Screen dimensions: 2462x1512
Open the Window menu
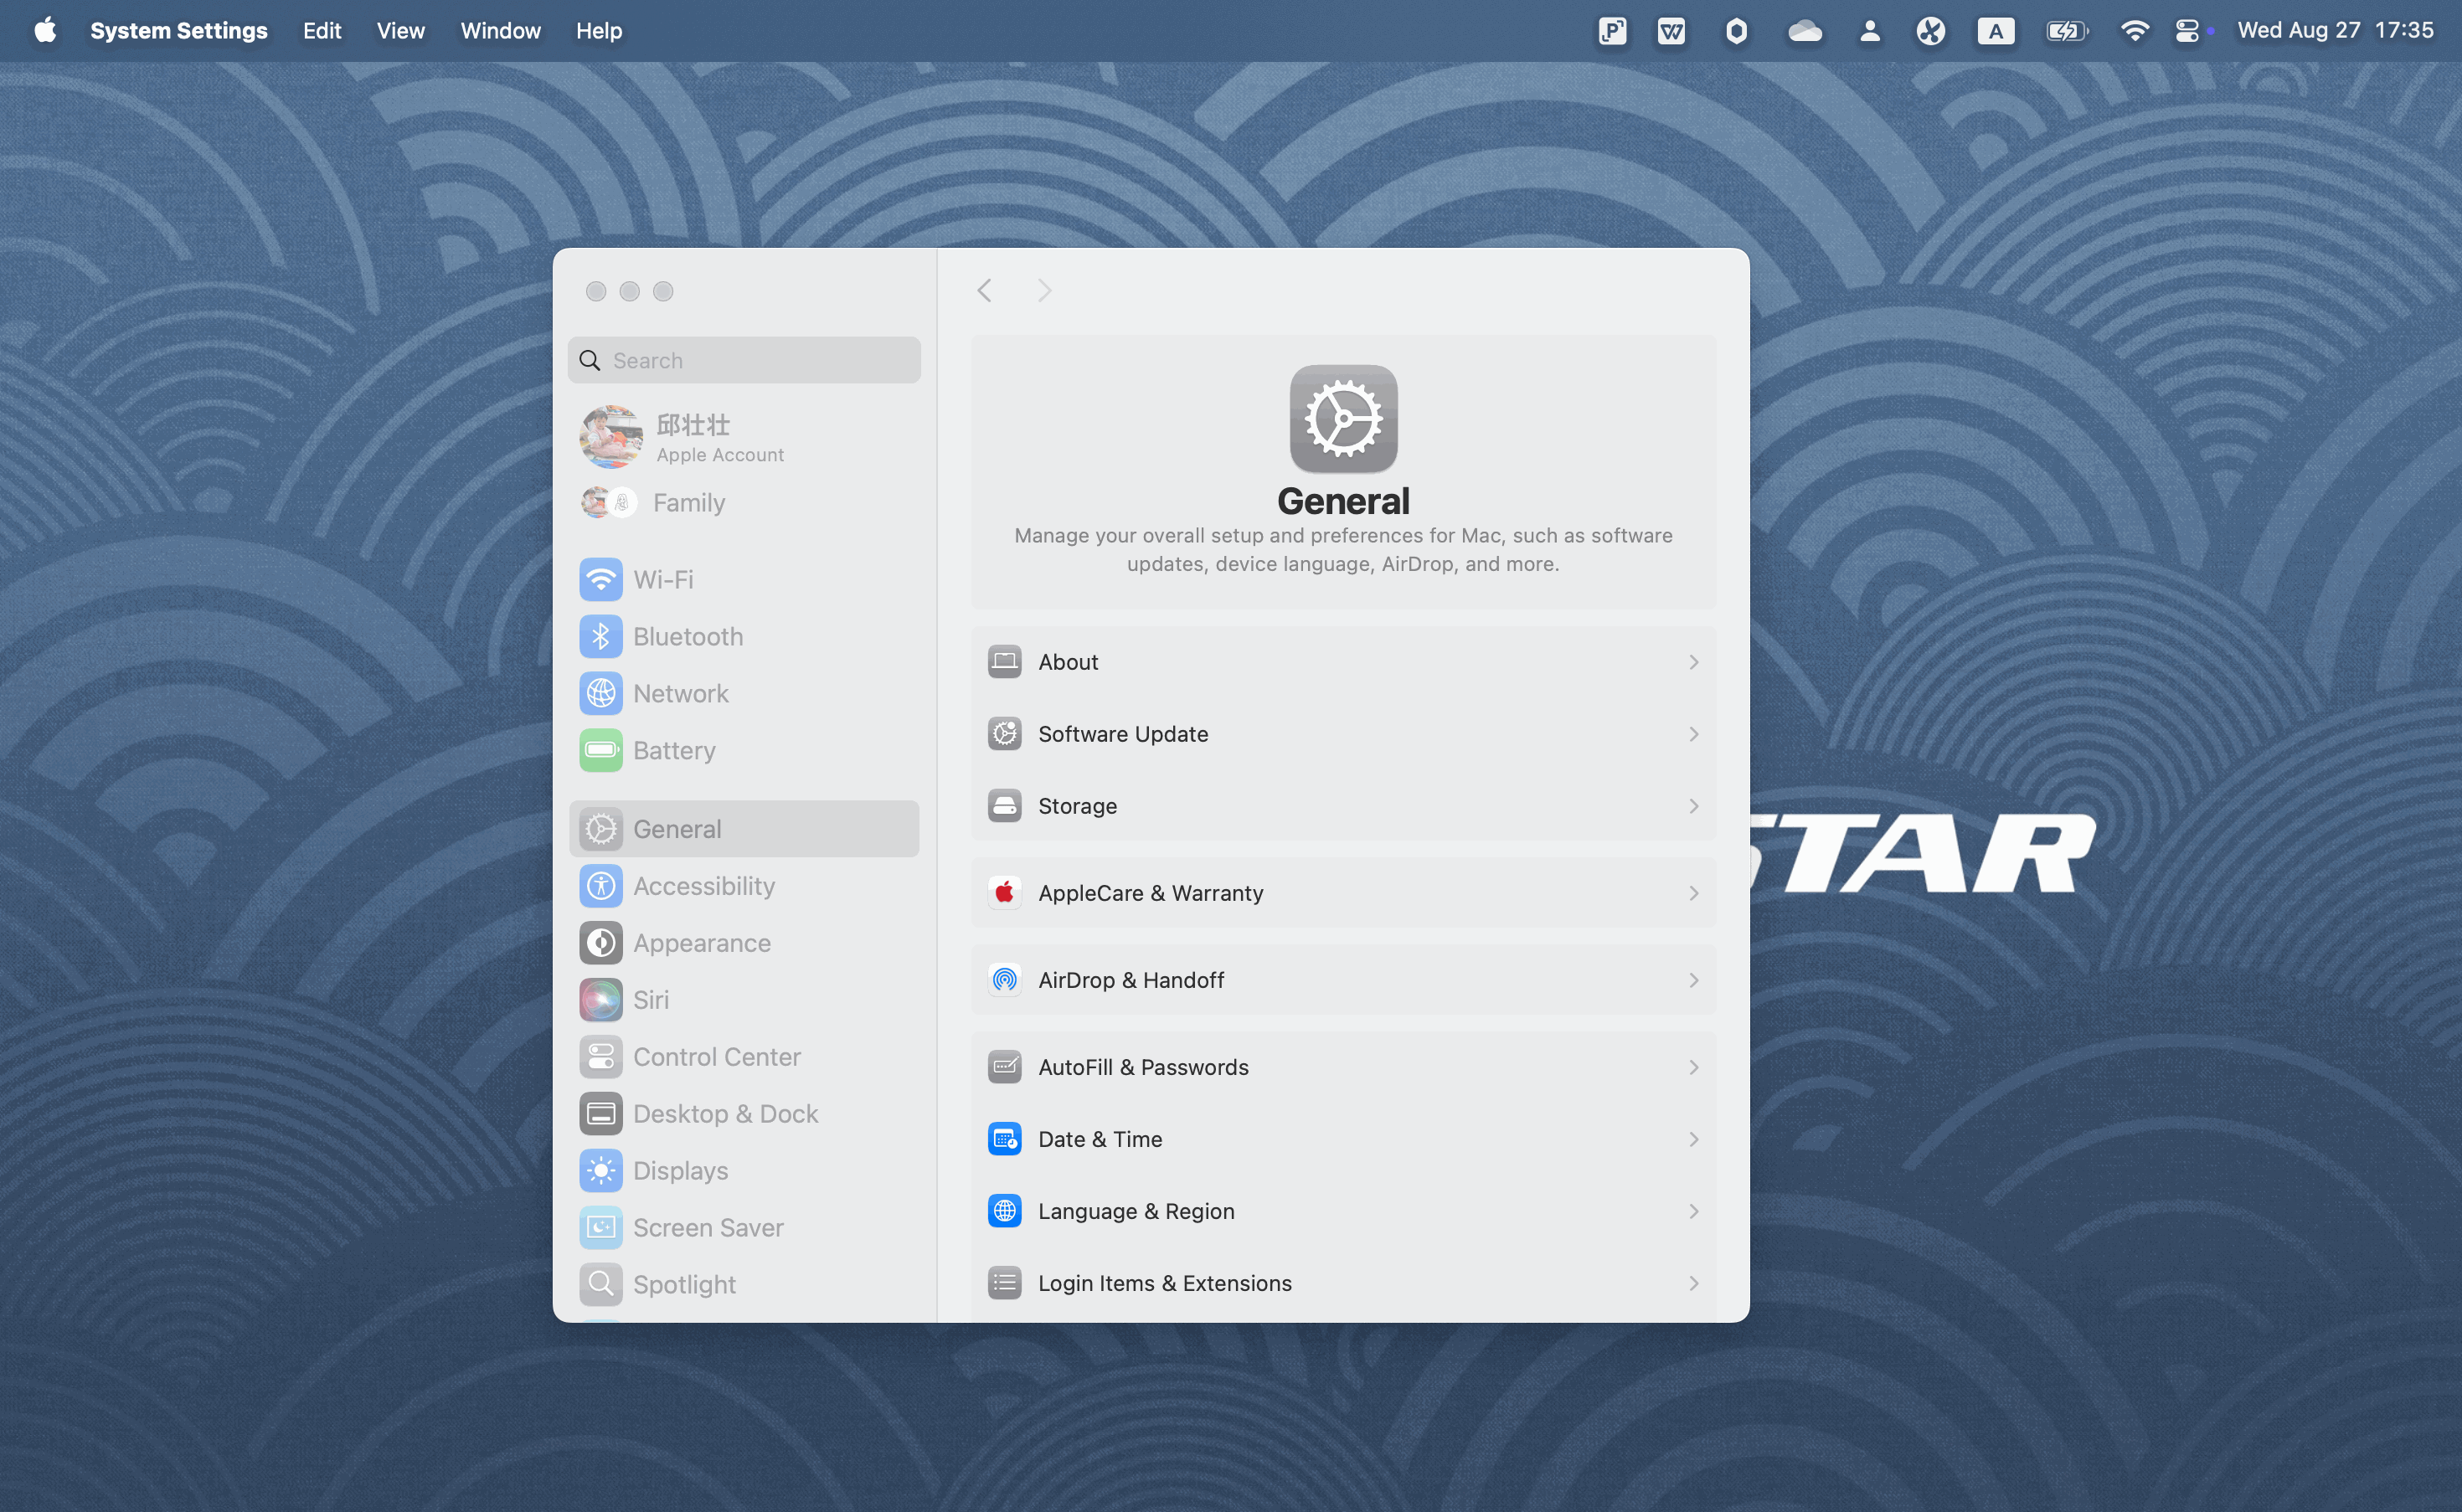pyautogui.click(x=500, y=30)
